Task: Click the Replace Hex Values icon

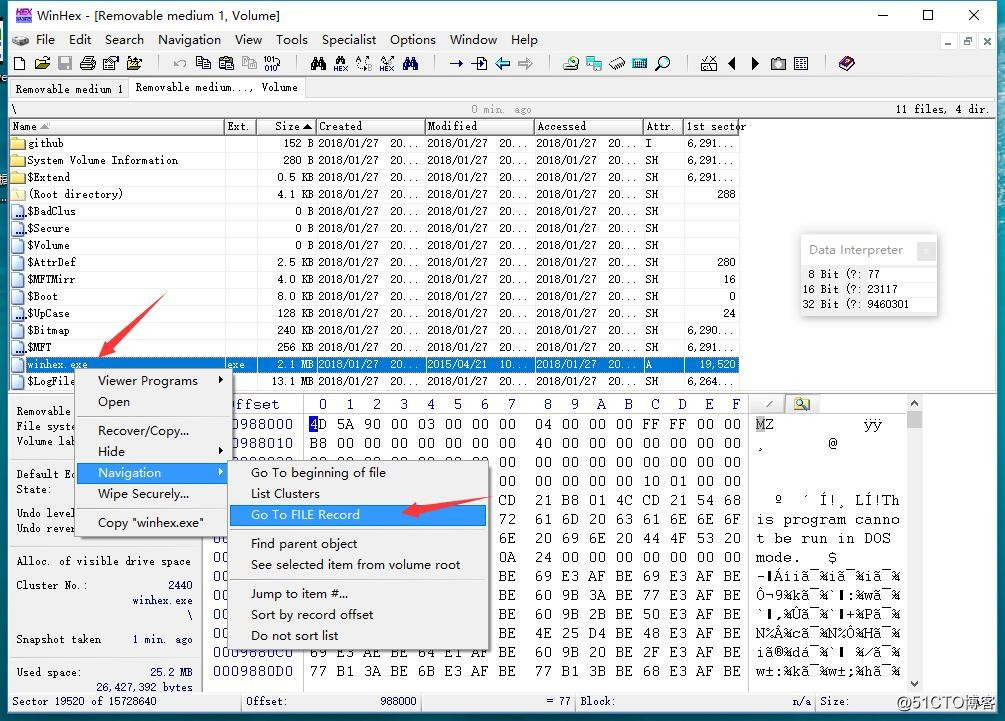Action: 386,63
